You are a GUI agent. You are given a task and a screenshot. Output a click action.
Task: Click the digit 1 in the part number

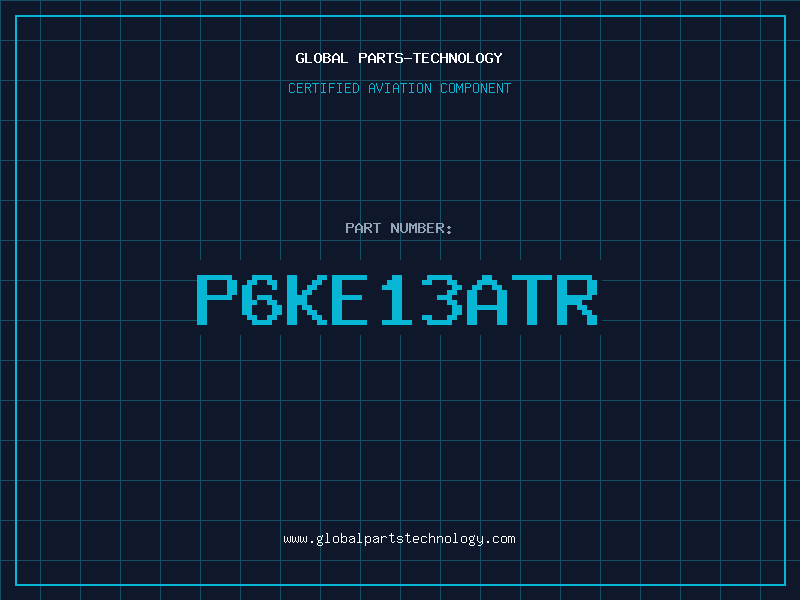tap(396, 300)
